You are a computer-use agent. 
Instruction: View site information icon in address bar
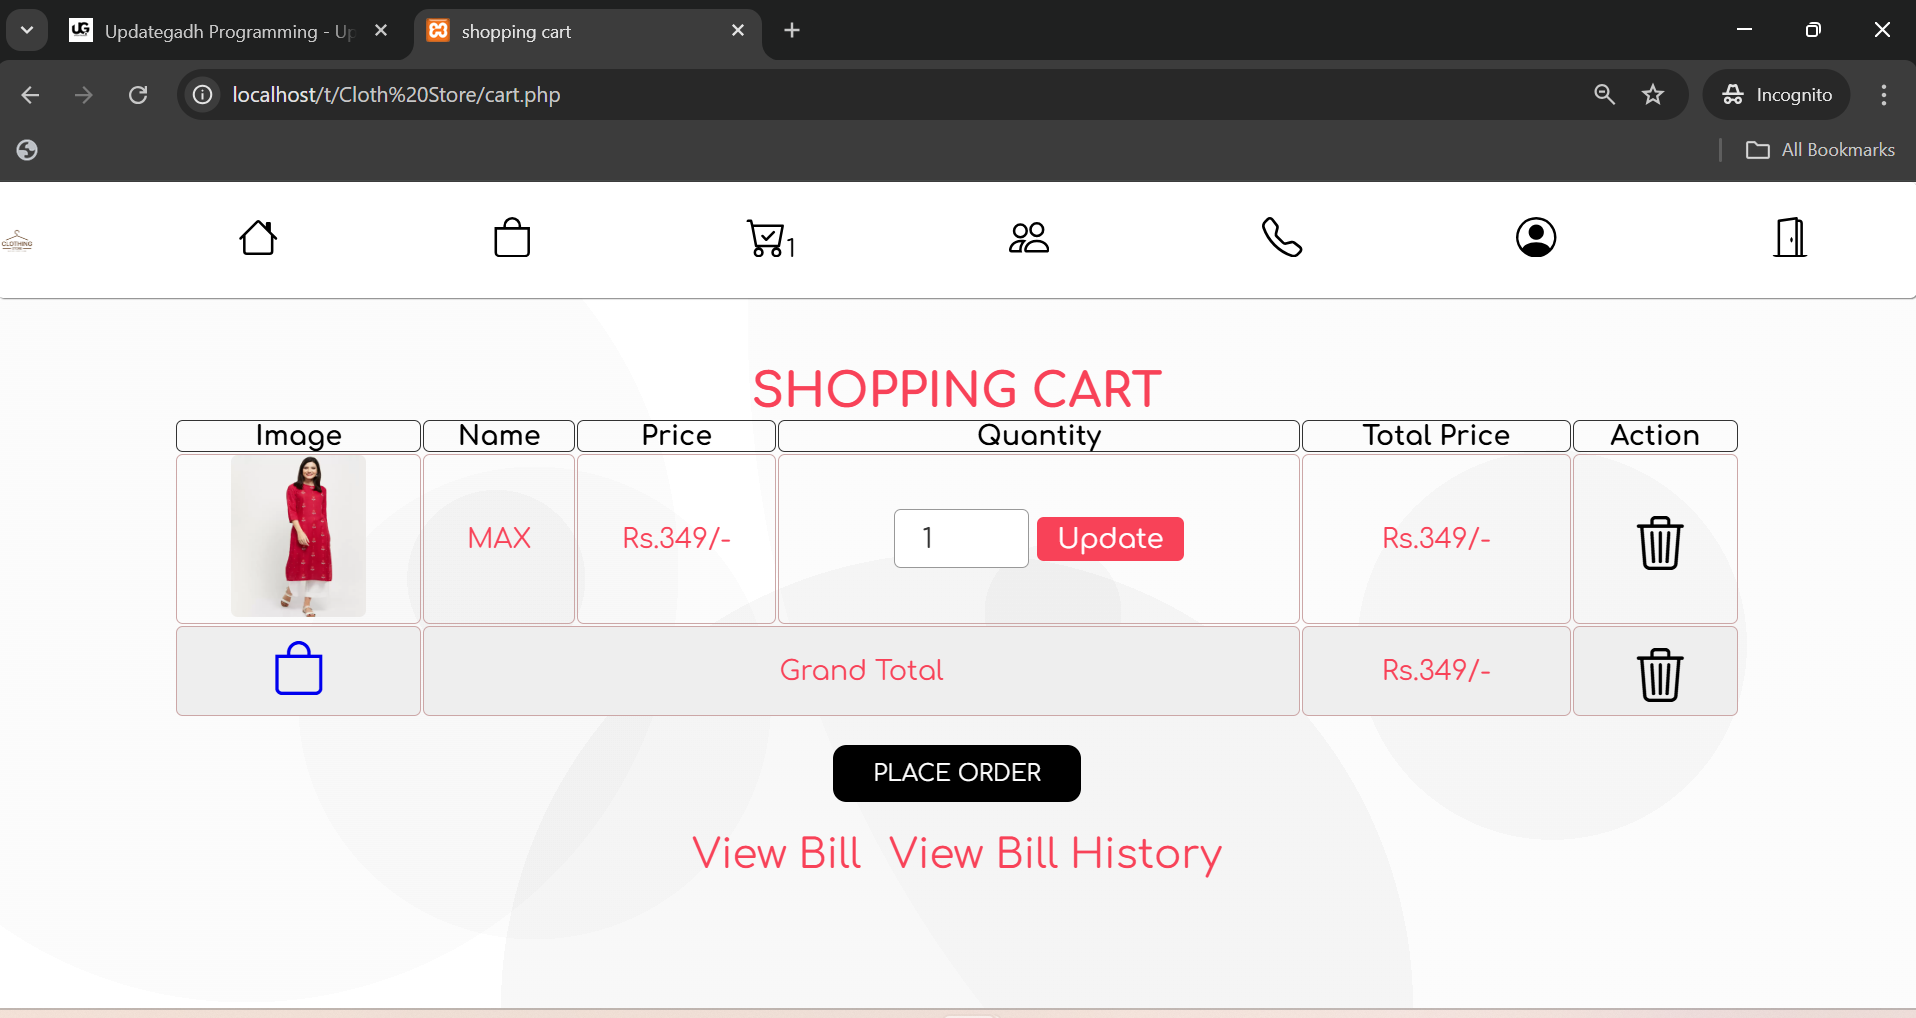(203, 95)
